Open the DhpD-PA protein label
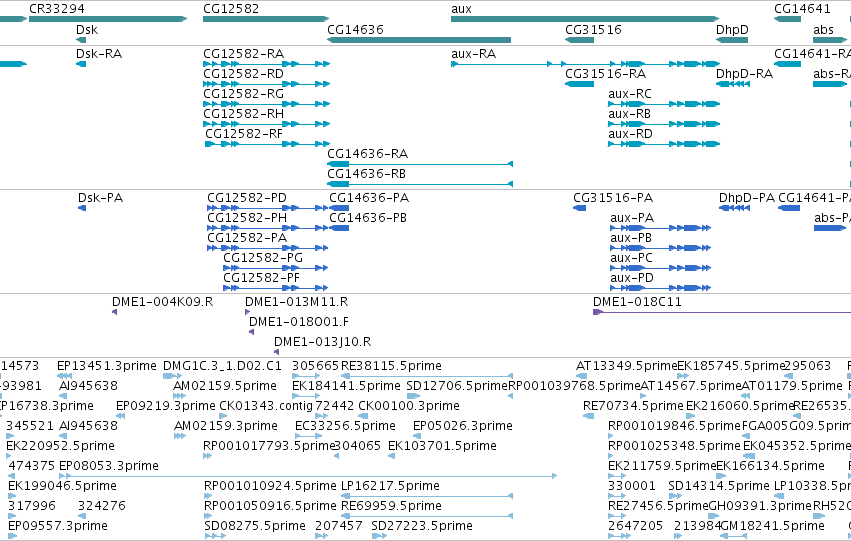Image resolution: width=851 pixels, height=541 pixels. 747,198
